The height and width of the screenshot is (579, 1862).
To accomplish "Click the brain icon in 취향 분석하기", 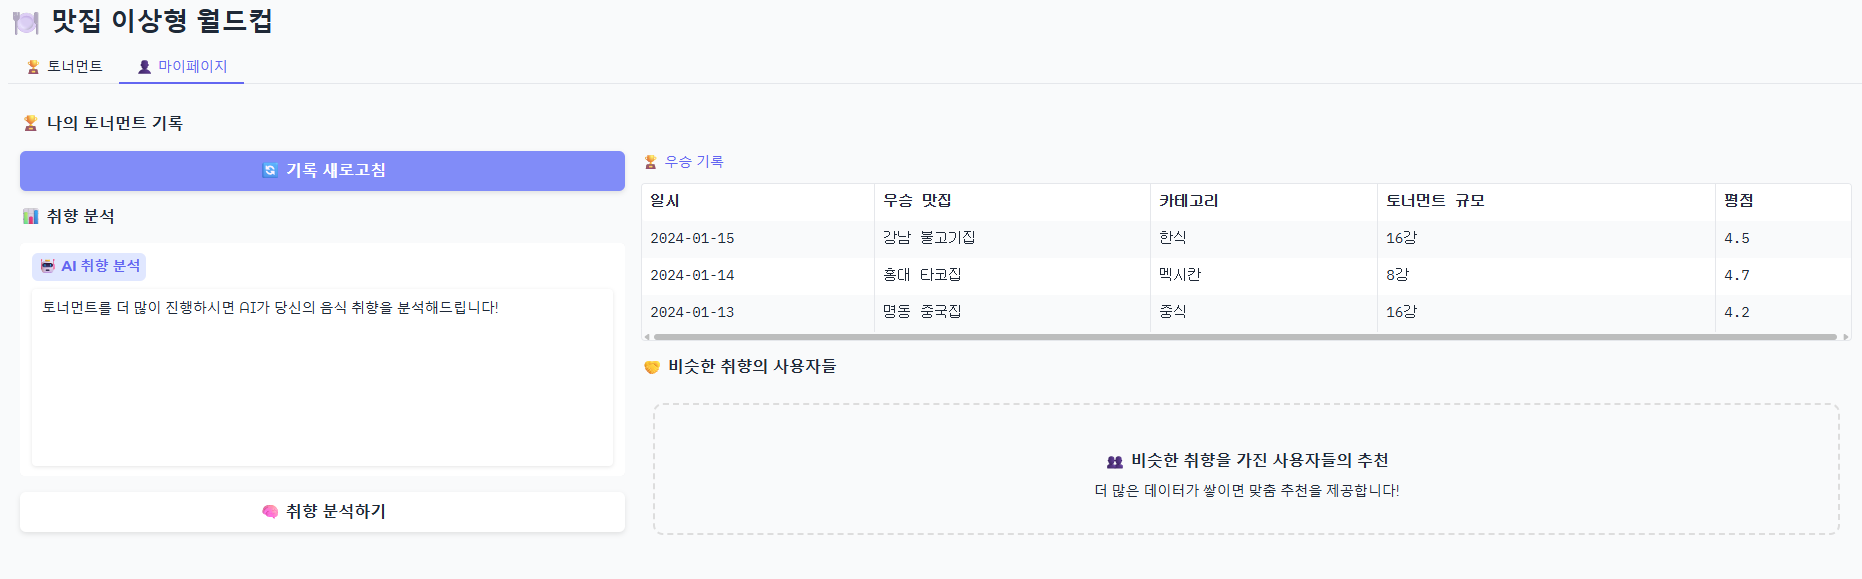I will coord(269,511).
